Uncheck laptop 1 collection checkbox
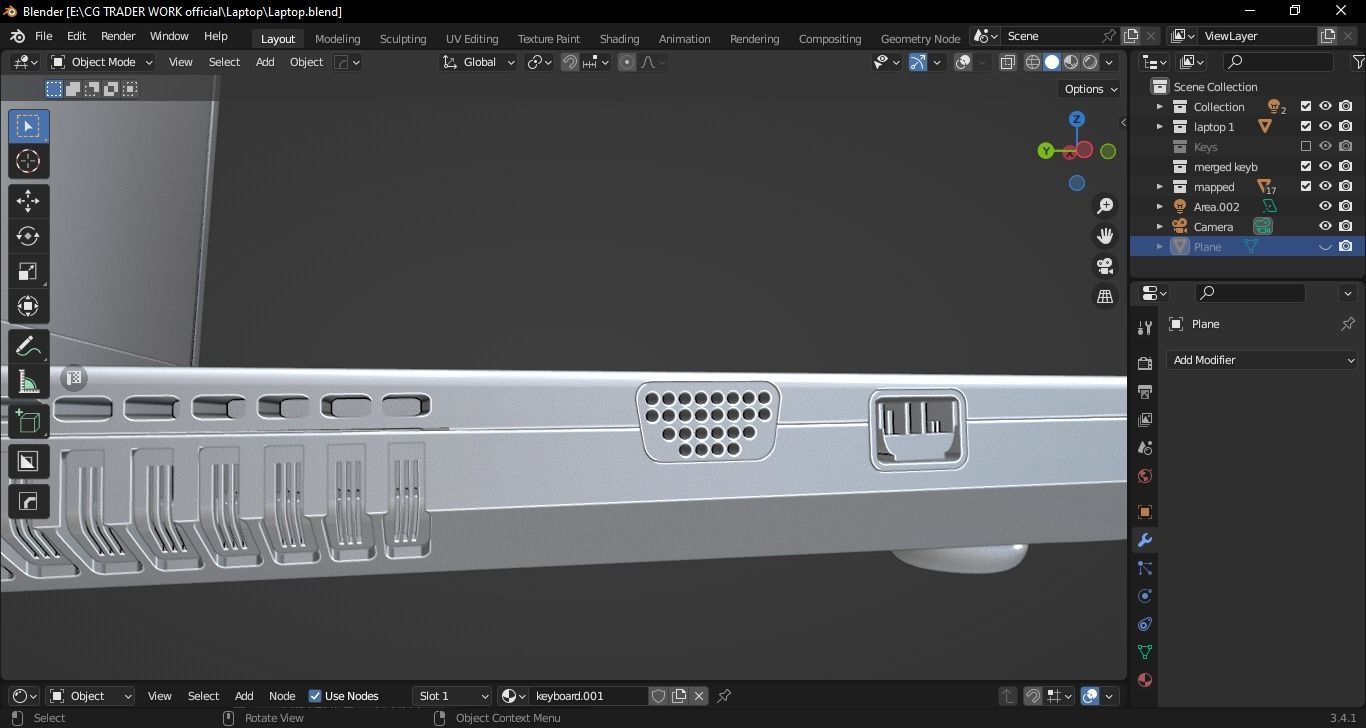The image size is (1366, 728). point(1306,127)
